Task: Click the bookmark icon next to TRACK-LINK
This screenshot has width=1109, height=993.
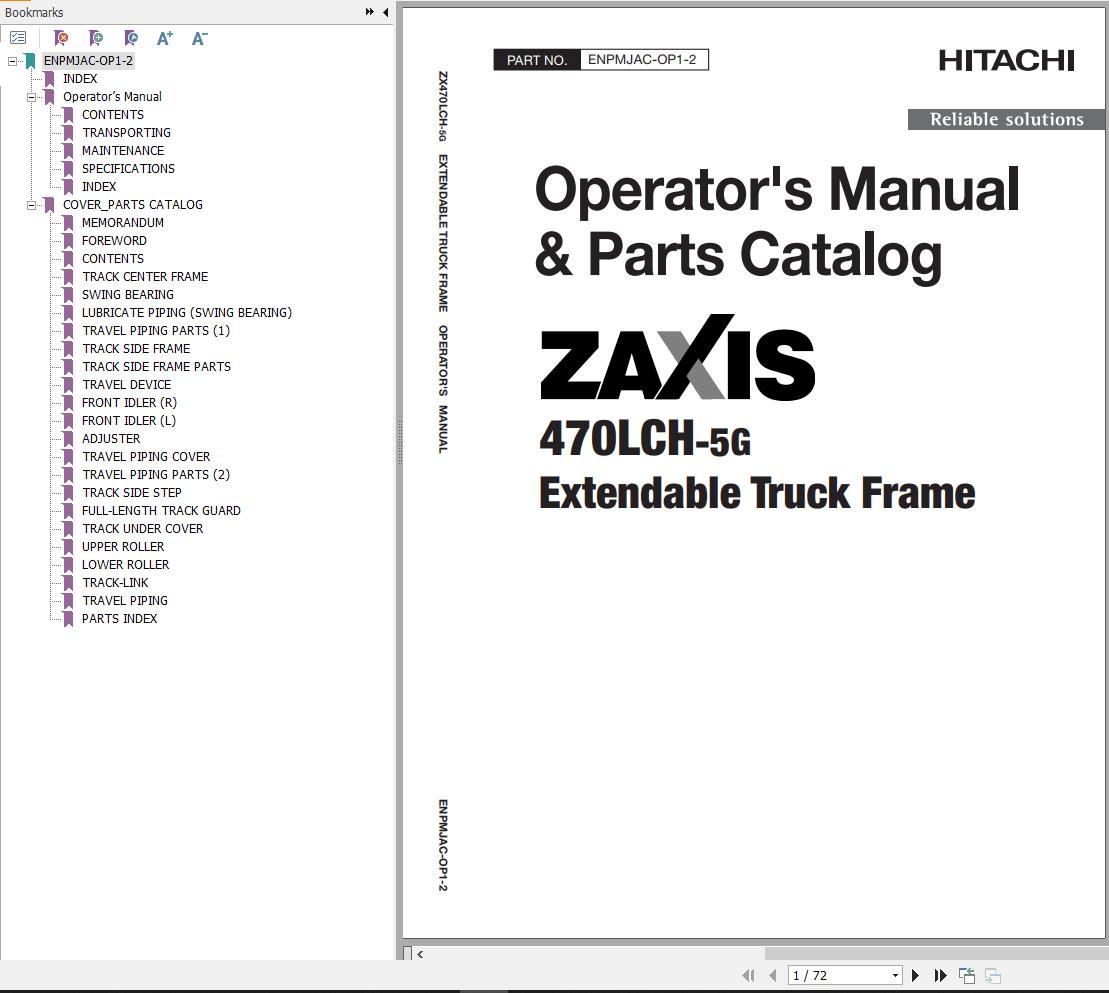Action: pyautogui.click(x=69, y=583)
